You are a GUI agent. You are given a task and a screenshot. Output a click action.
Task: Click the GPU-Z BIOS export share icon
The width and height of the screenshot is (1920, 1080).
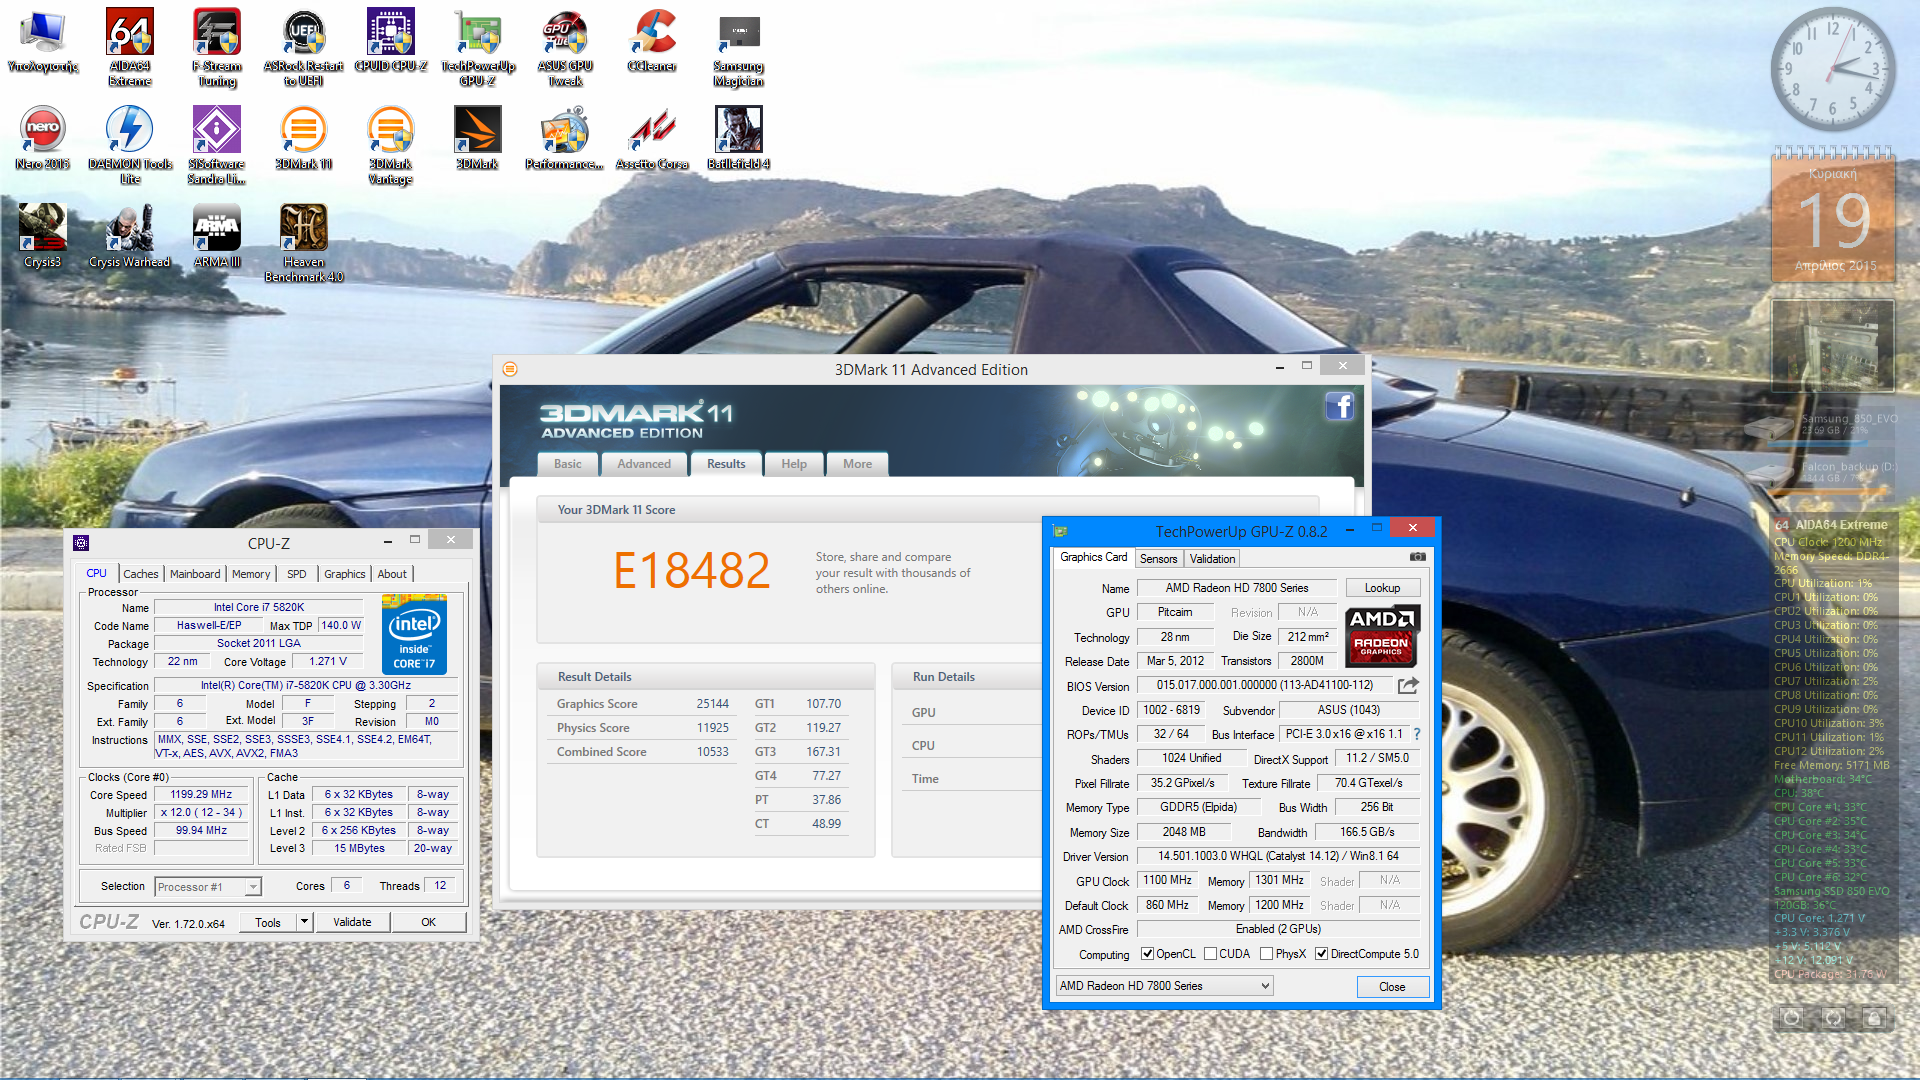(1408, 685)
